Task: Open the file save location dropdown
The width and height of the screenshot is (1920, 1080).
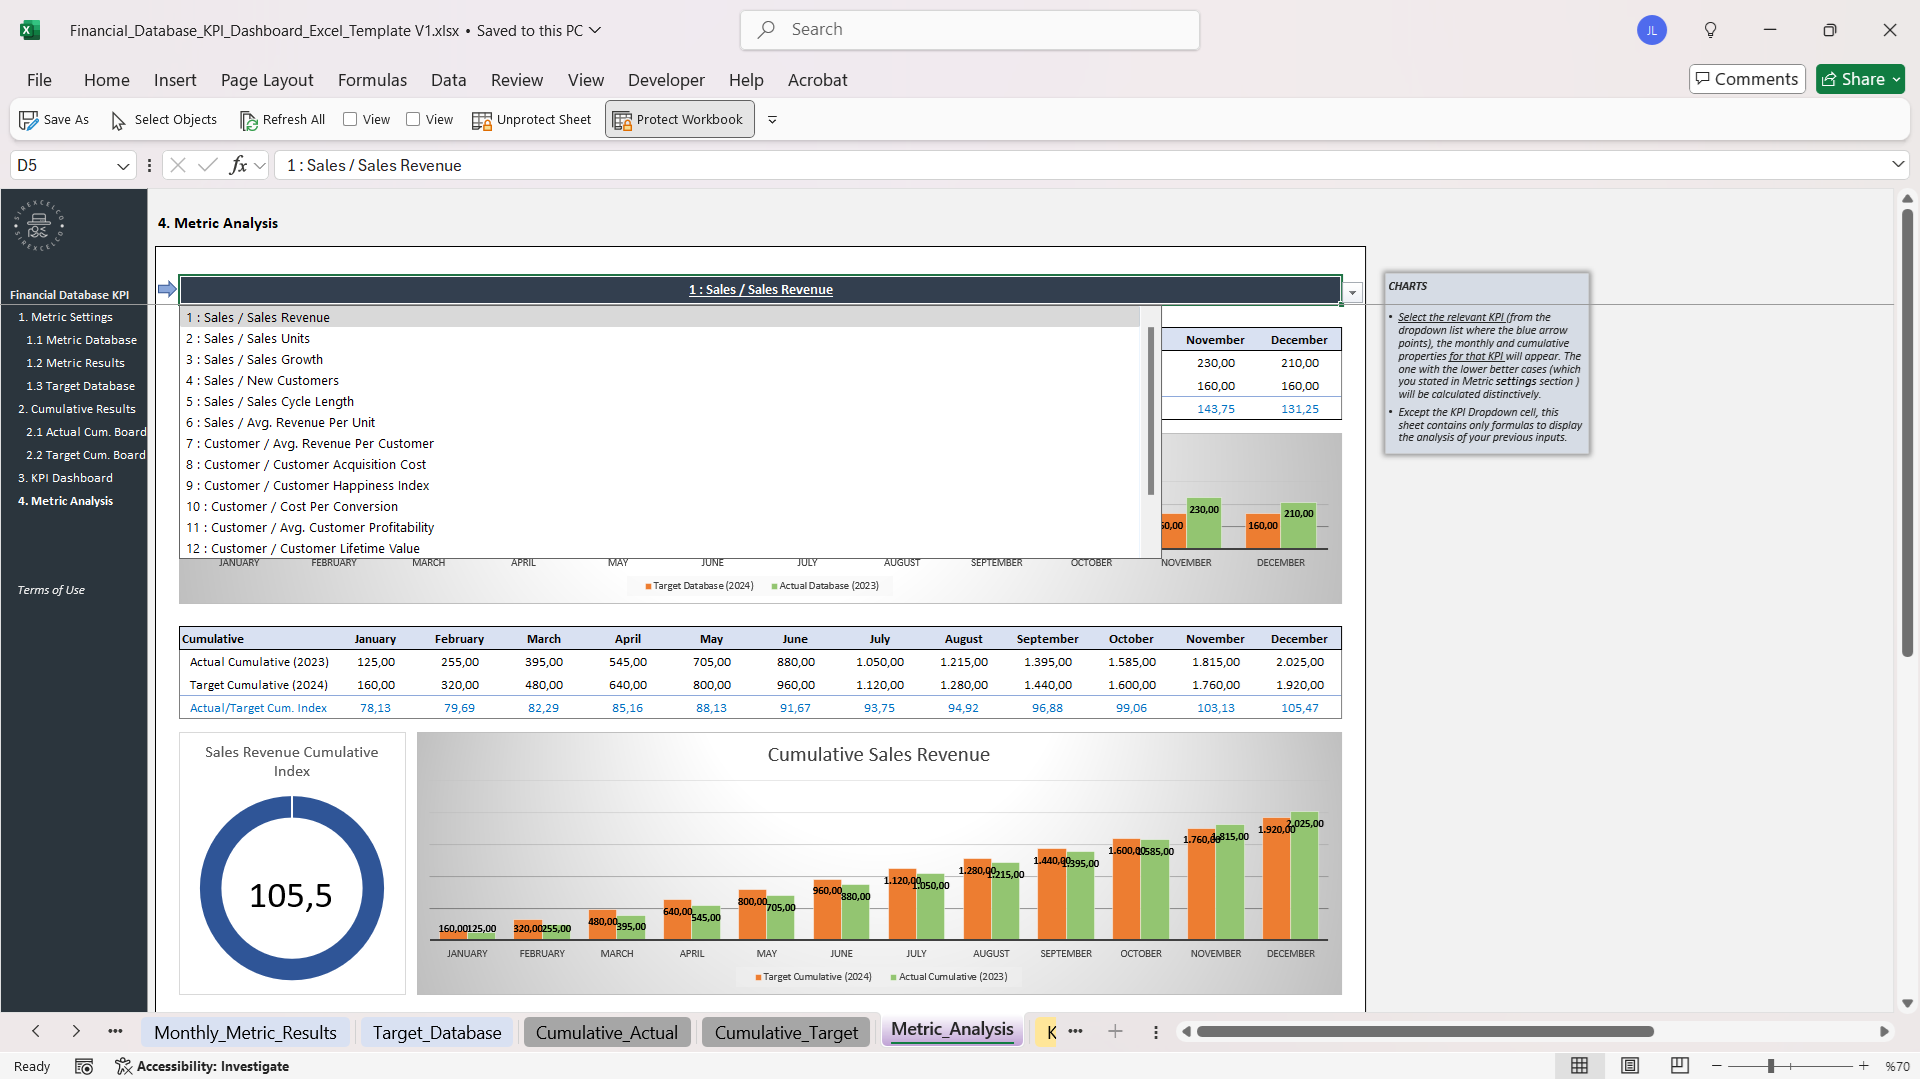Action: tap(595, 30)
